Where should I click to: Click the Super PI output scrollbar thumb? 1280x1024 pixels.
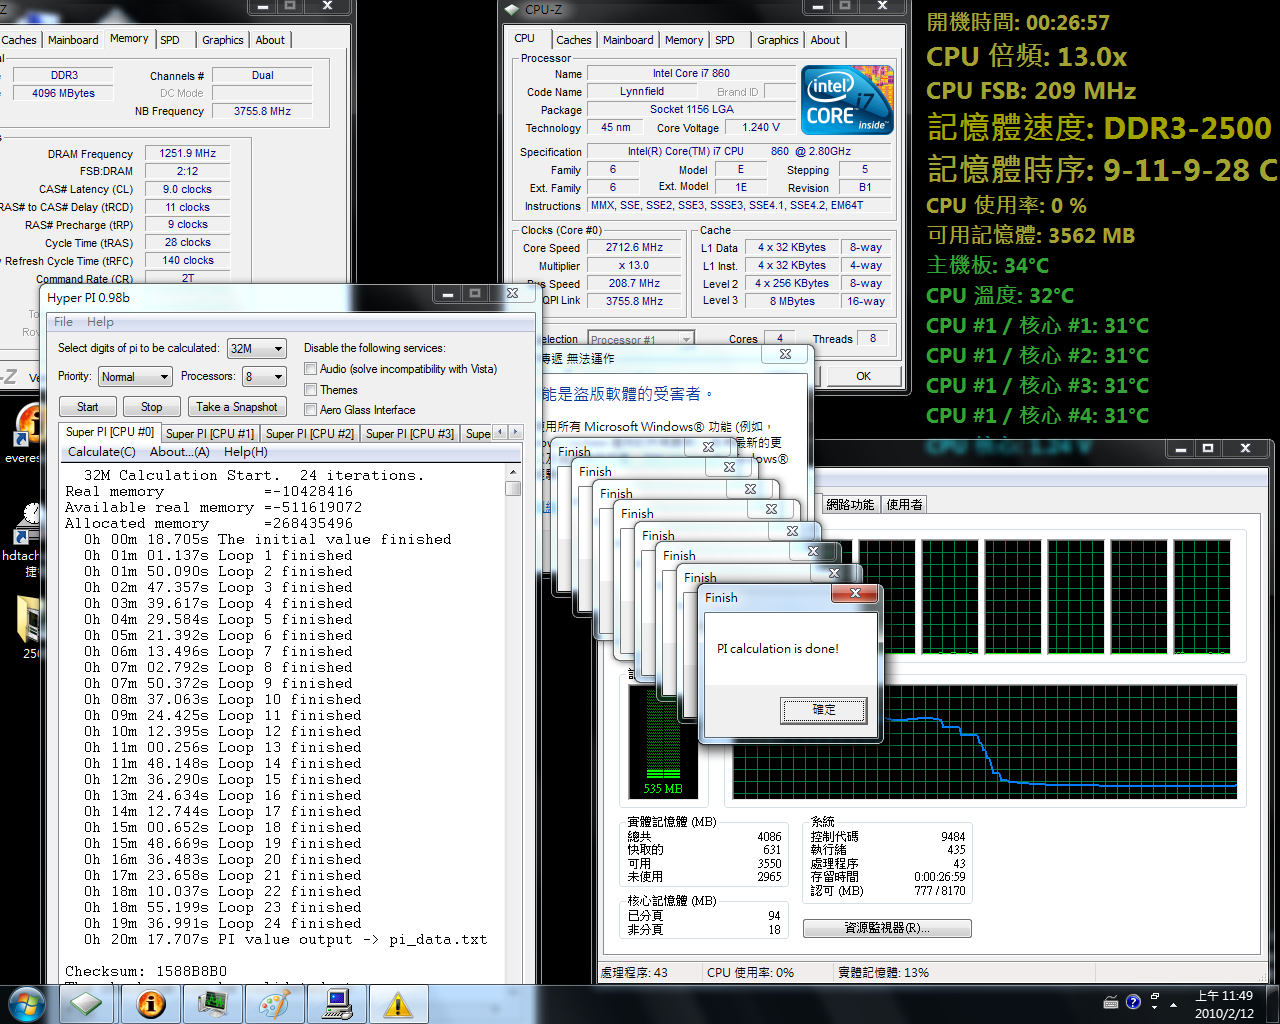click(x=513, y=488)
